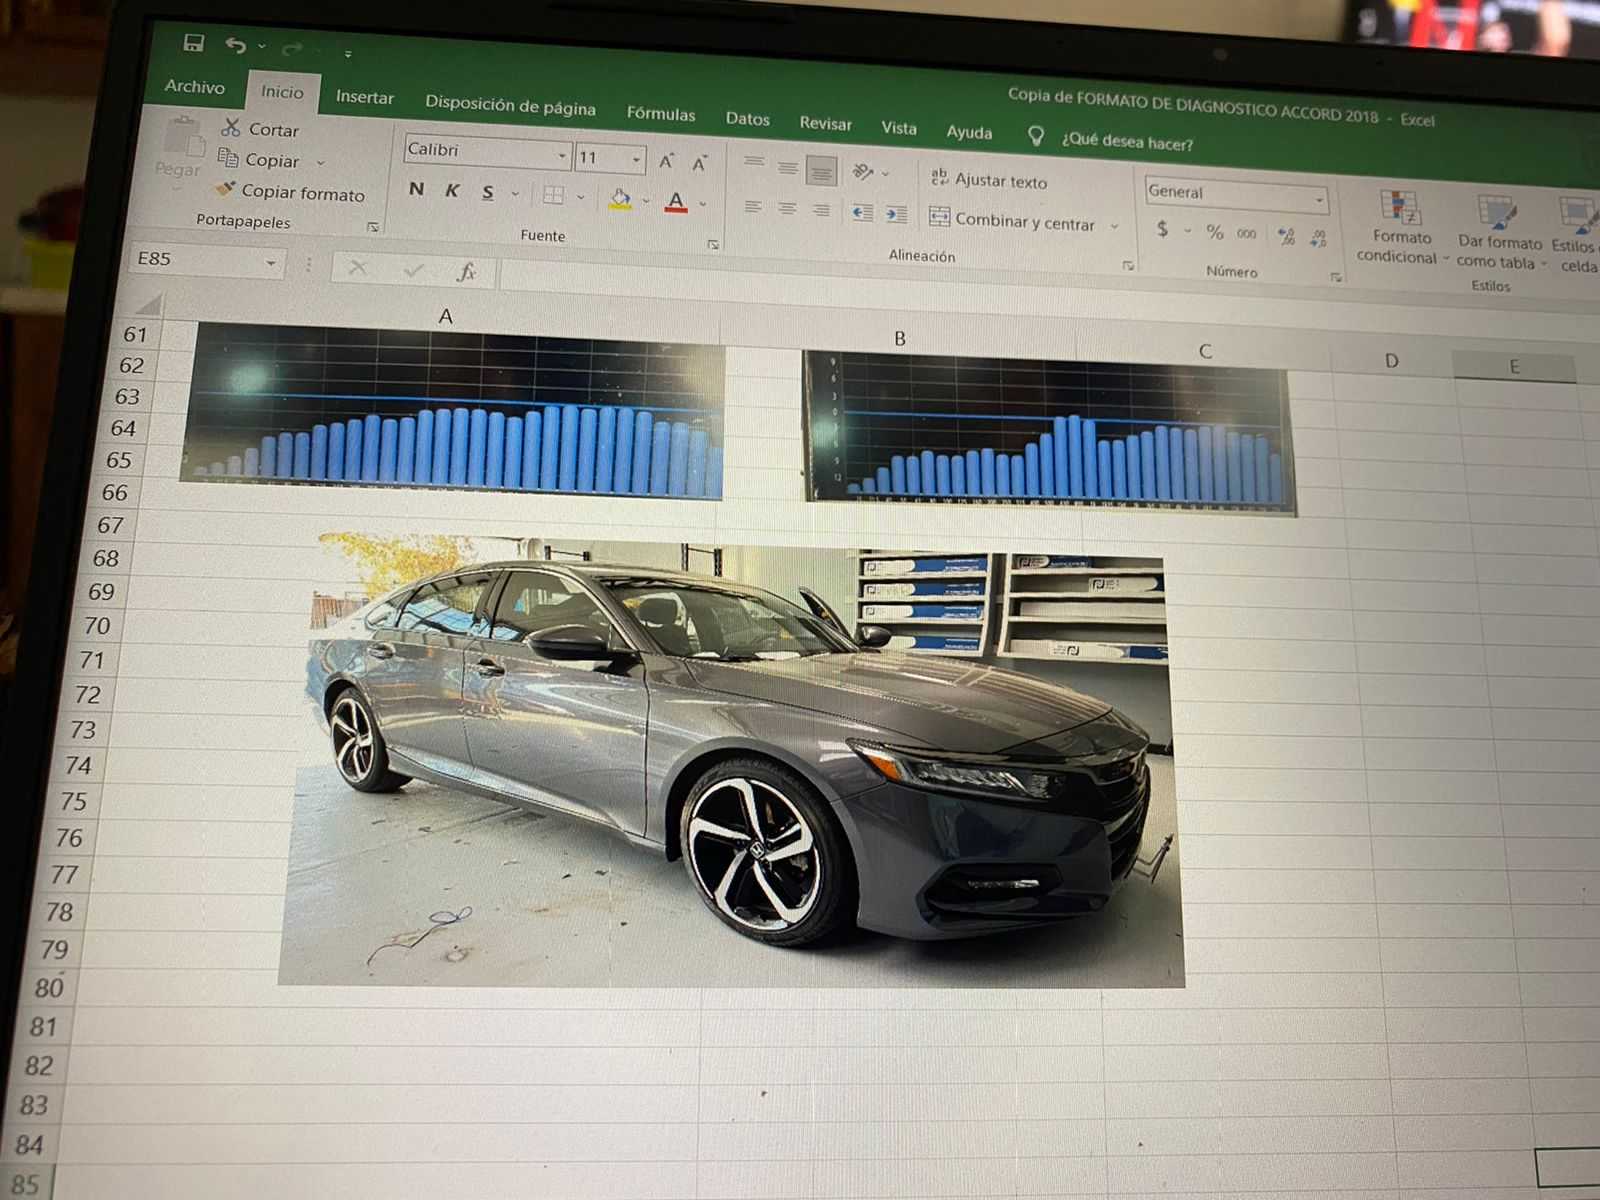This screenshot has height=1200, width=1600.
Task: Toggle right horizontal alignment
Action: tap(821, 211)
